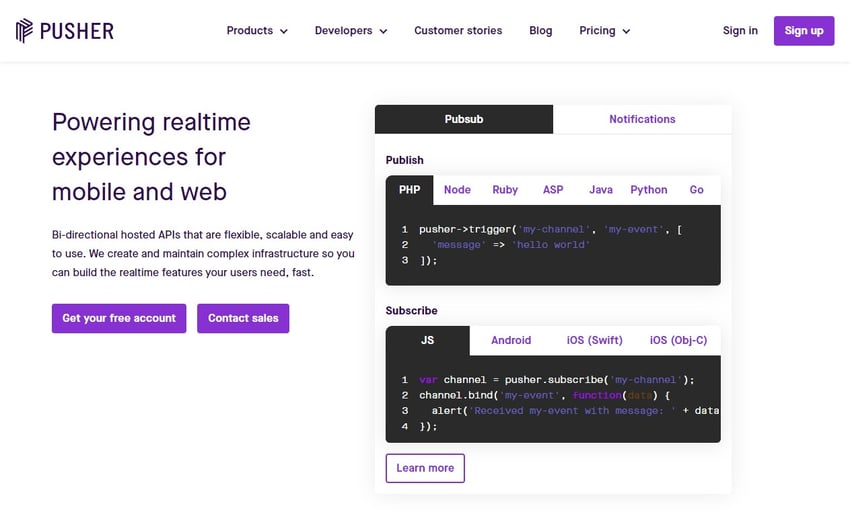Expand the Pricing chevron
Screen dimensions: 850x512
626,31
